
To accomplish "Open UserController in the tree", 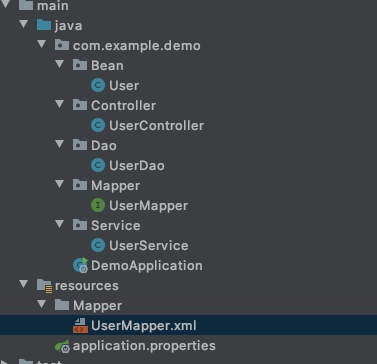I will pos(156,126).
